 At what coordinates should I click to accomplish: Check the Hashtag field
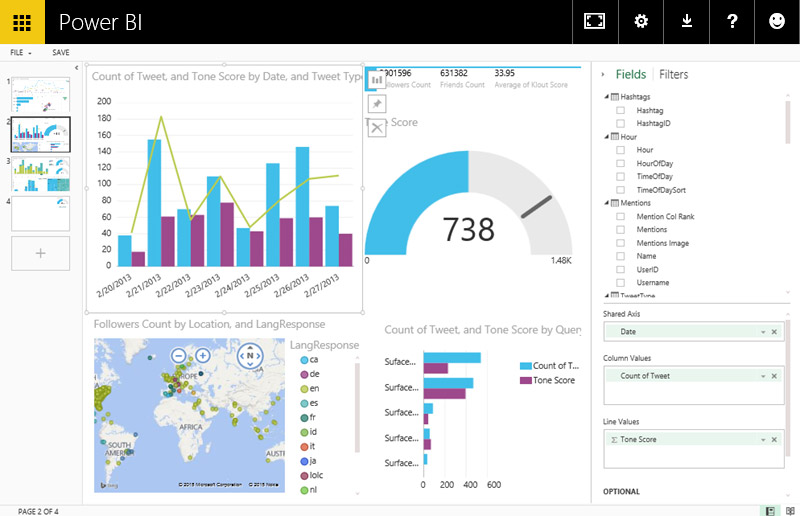(620, 110)
